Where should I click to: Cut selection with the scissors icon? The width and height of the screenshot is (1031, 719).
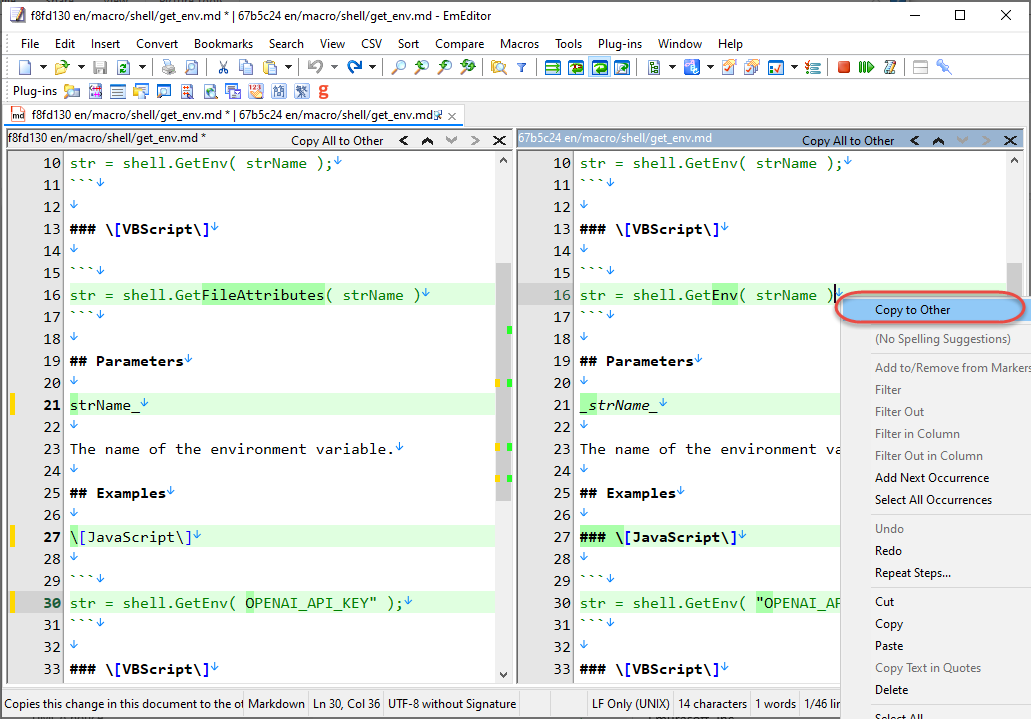(x=224, y=67)
